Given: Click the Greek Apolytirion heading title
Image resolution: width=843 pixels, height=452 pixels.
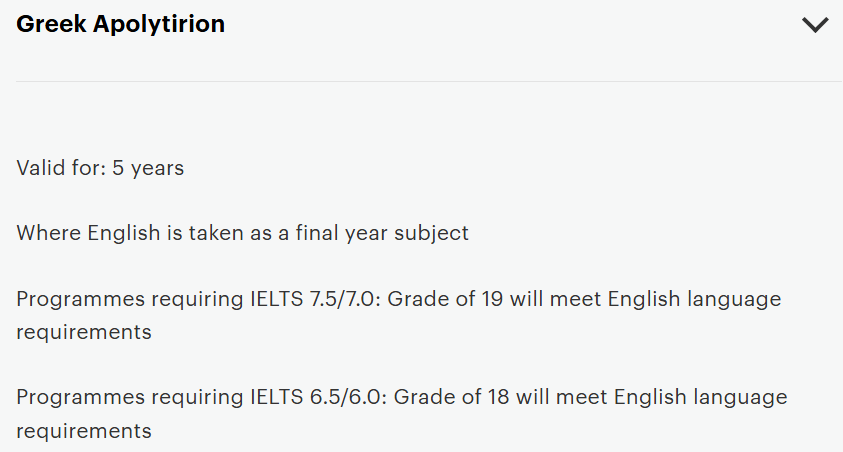Looking at the screenshot, I should point(121,25).
